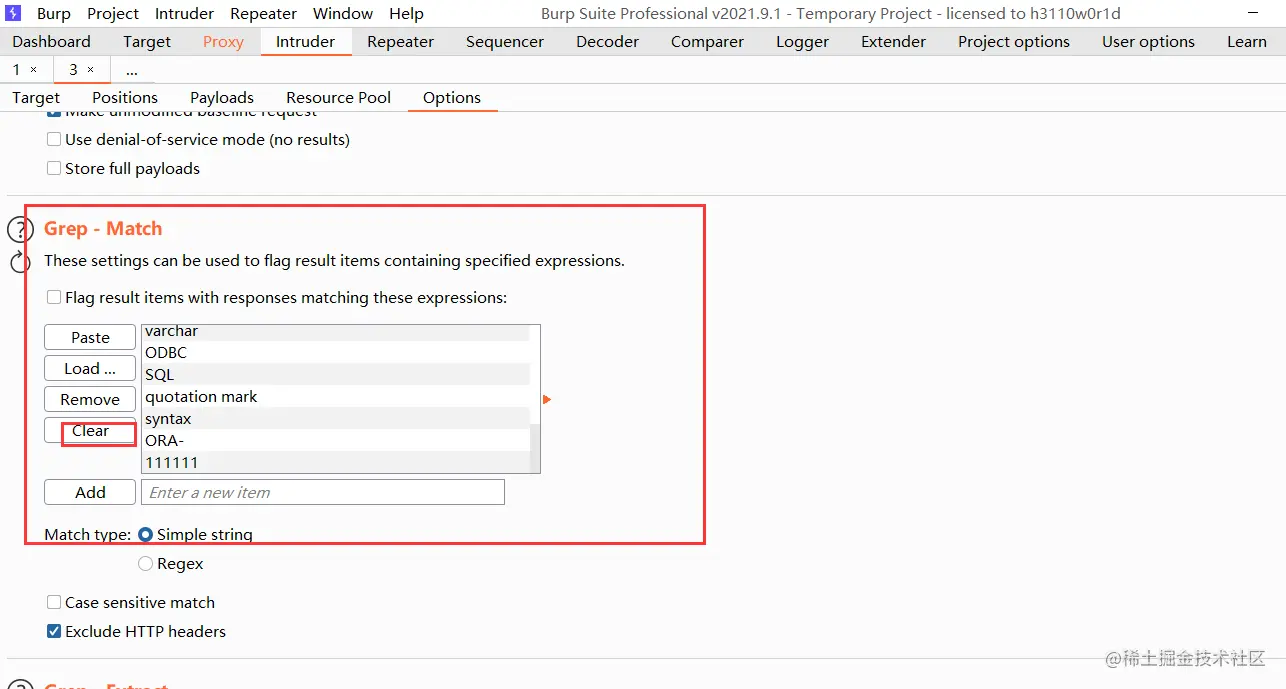This screenshot has width=1286, height=689.
Task: Select 'varchar' in expressions list
Action: (x=335, y=331)
